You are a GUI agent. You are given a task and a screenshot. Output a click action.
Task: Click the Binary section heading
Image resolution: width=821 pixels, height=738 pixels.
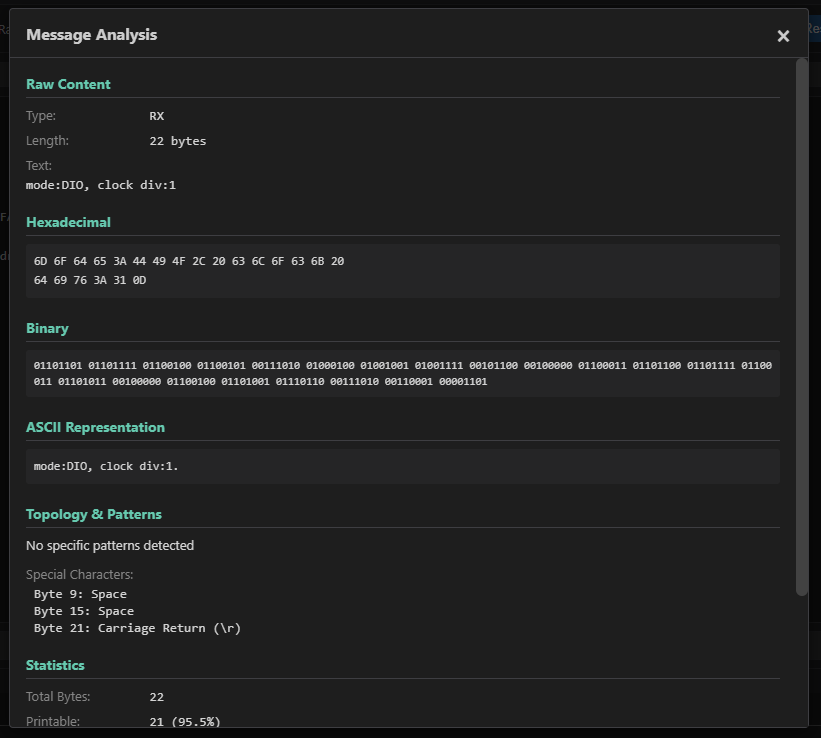(x=47, y=329)
